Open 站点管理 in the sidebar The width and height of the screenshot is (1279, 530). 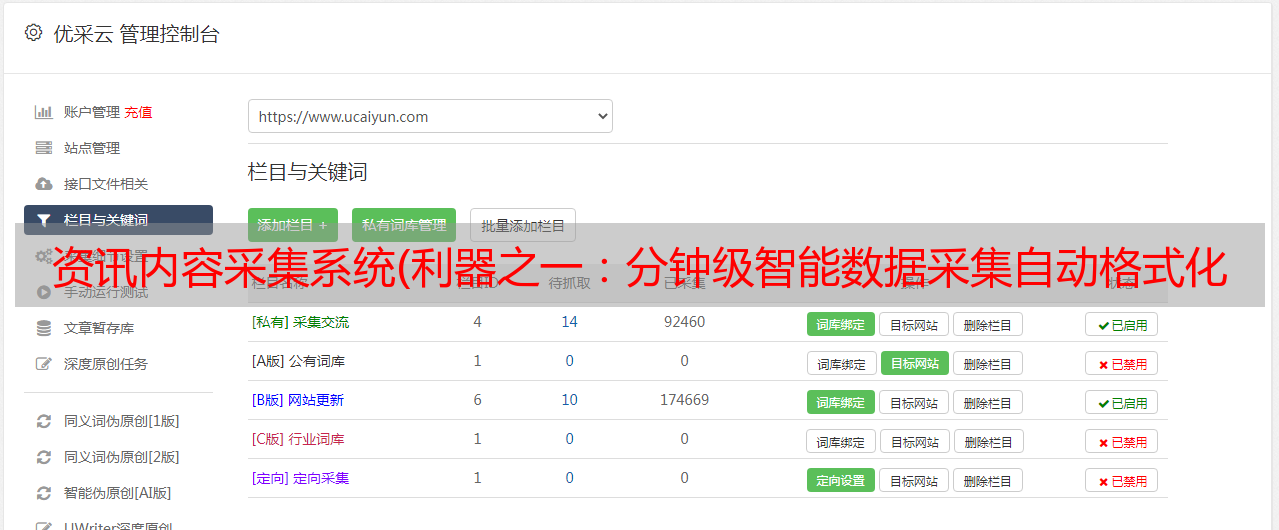tap(92, 148)
